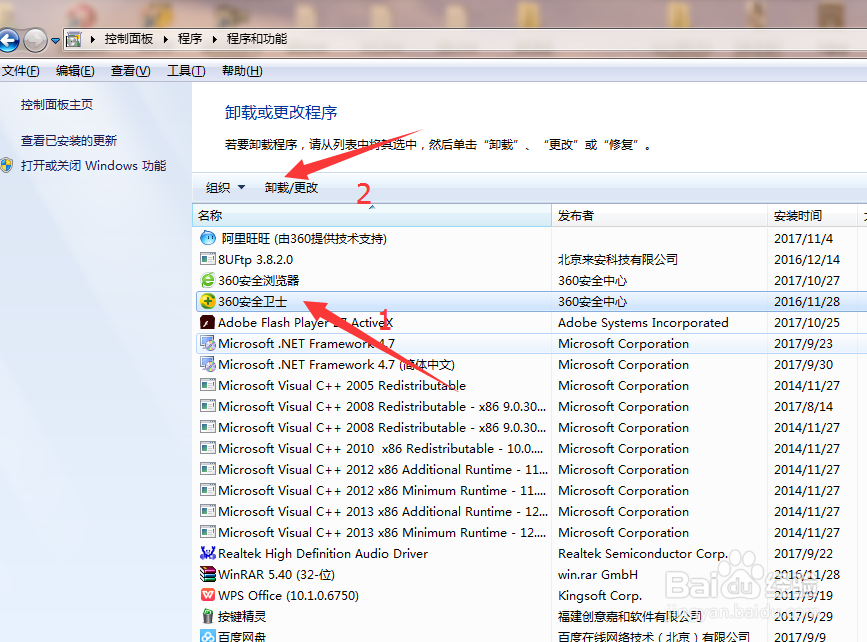The height and width of the screenshot is (642, 867).
Task: Expand the arrow after 程序 breadcrumb
Action: tap(214, 39)
